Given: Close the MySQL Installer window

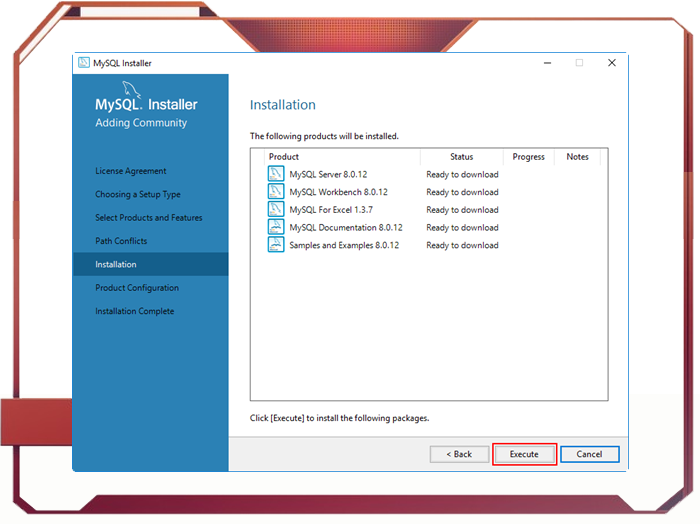Looking at the screenshot, I should [x=611, y=63].
